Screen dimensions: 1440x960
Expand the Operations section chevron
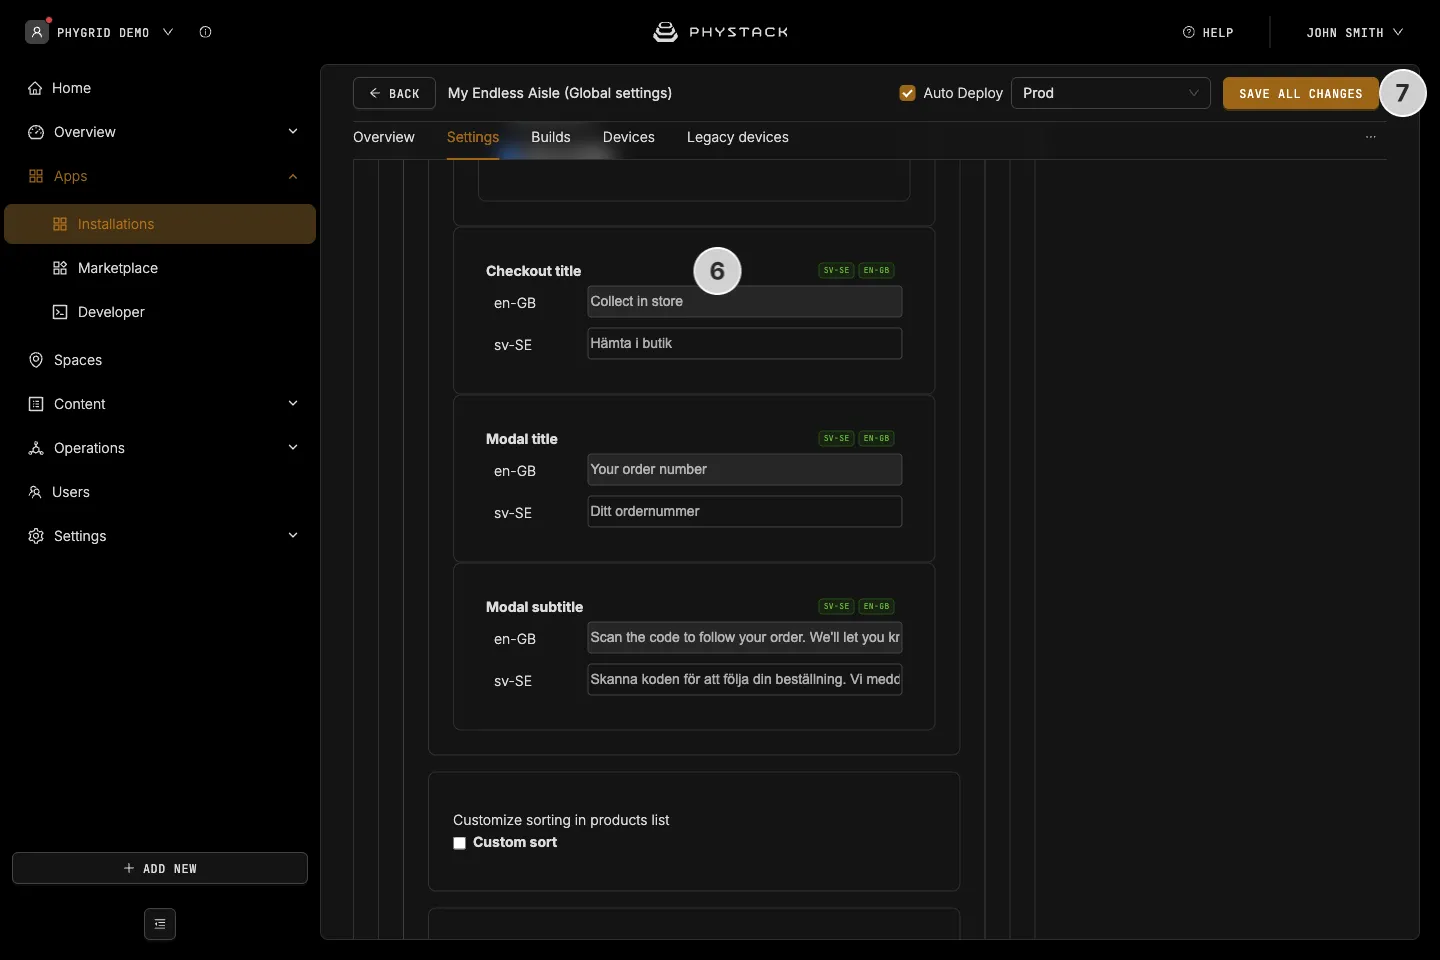pyautogui.click(x=293, y=447)
